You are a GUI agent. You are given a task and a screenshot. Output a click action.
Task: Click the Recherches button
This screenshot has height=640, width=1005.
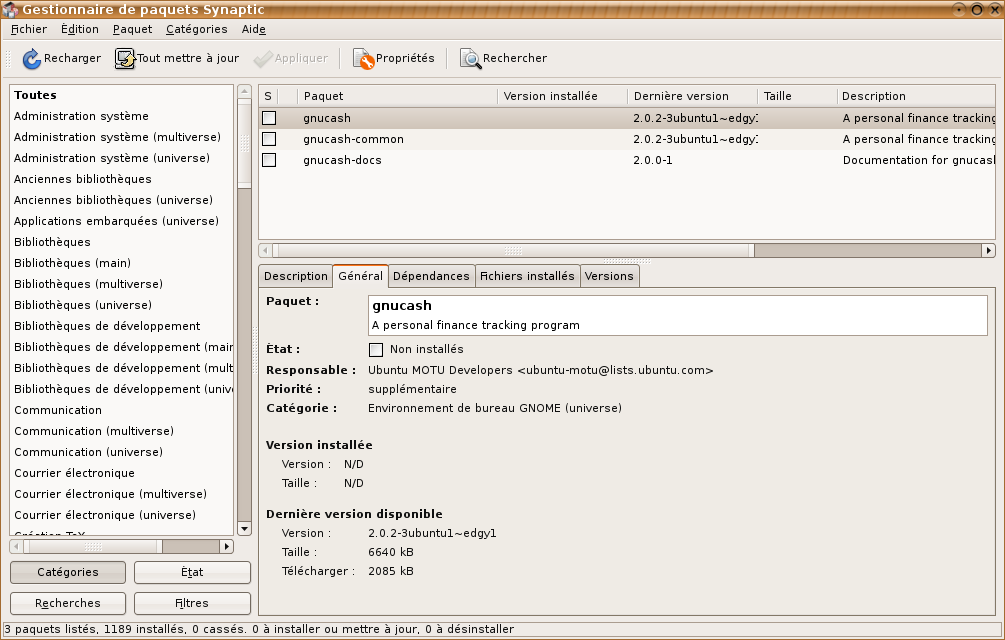[x=68, y=603]
